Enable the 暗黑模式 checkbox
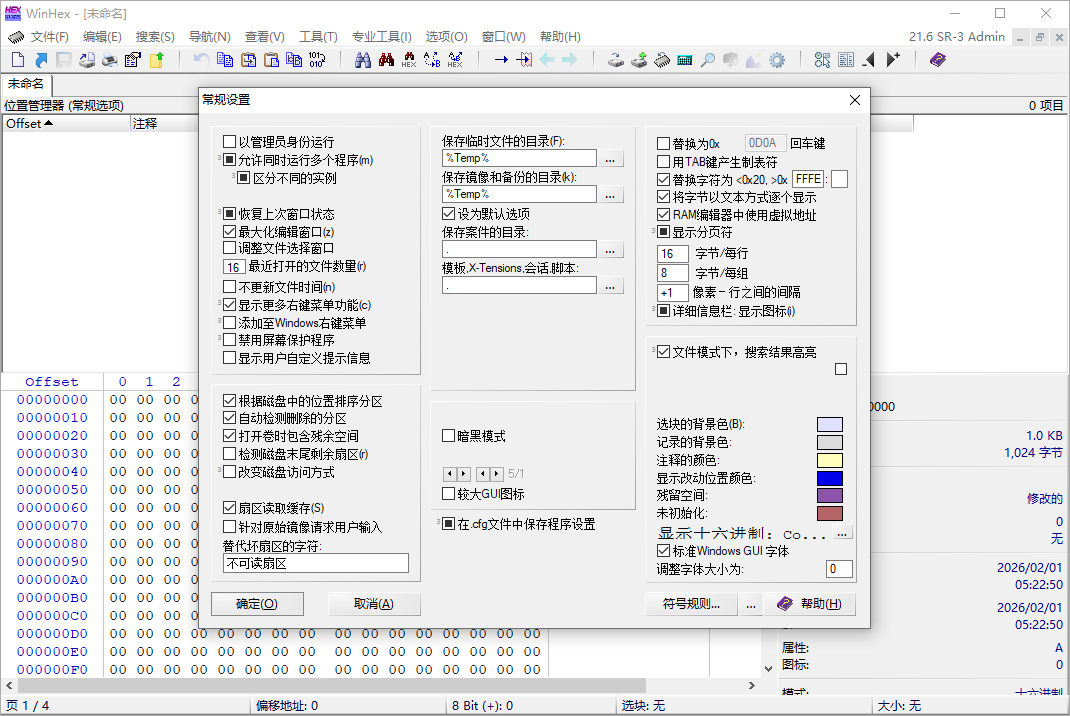This screenshot has height=716, width=1070. tap(448, 433)
